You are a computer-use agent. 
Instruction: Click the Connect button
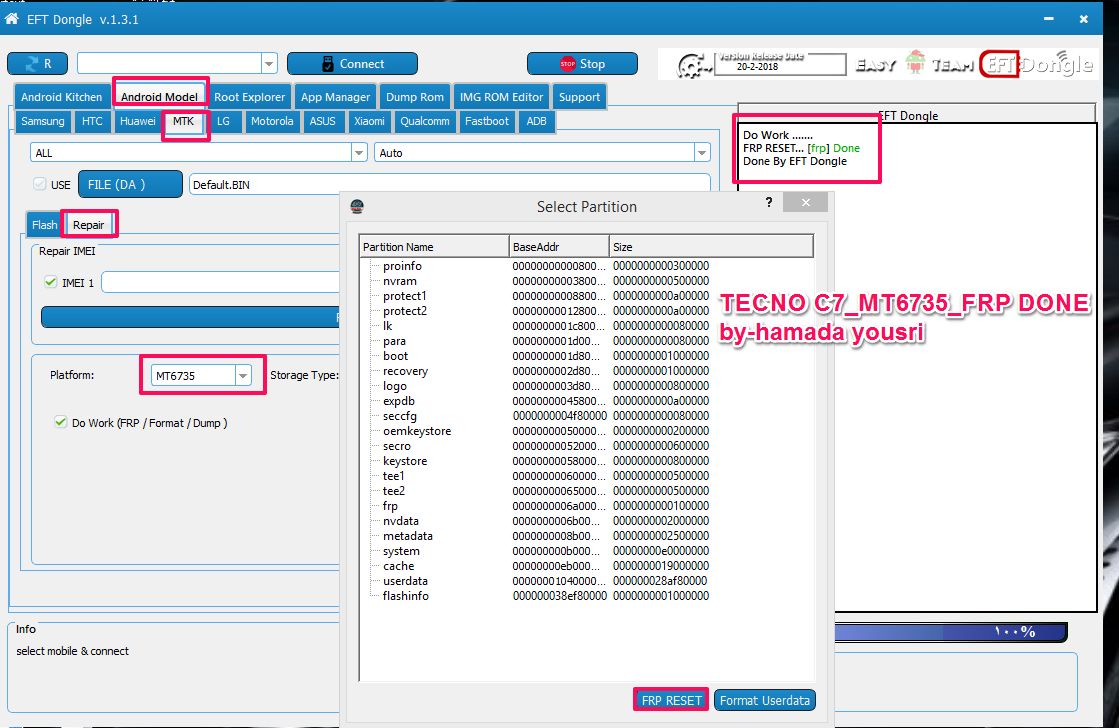pyautogui.click(x=353, y=64)
